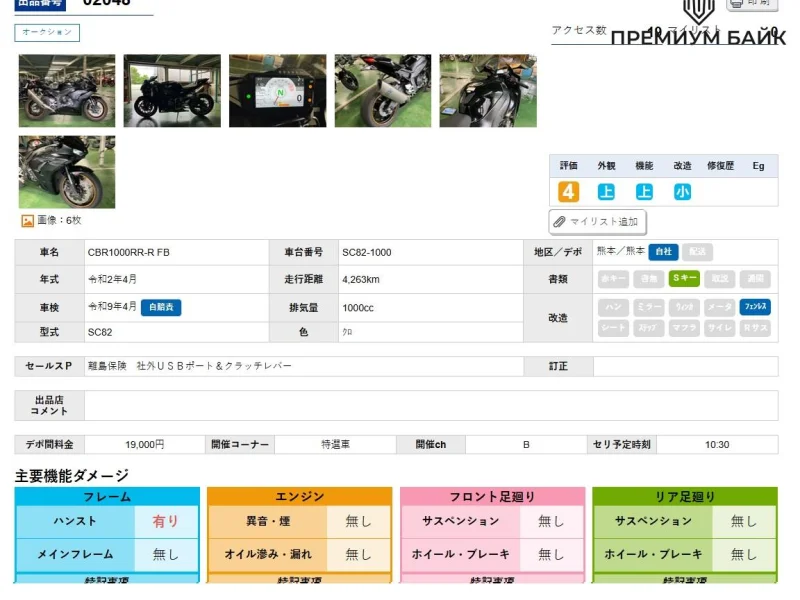Click the Премиум Байк shield logo
This screenshot has height=600, width=800.
point(698,10)
